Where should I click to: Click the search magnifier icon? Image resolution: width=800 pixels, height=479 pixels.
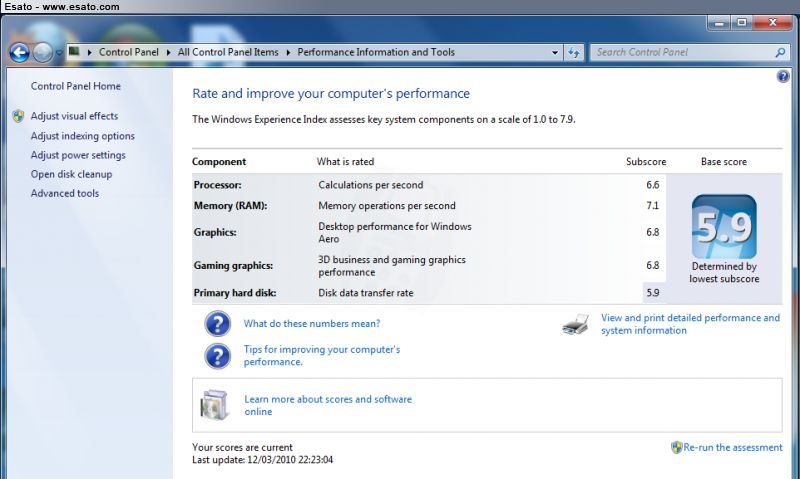[780, 52]
